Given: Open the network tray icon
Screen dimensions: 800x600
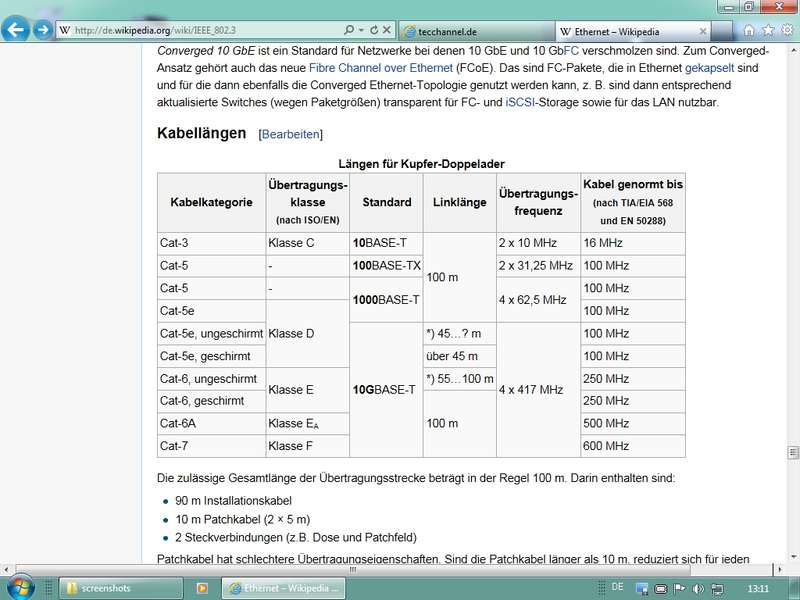Looking at the screenshot, I should tap(717, 589).
